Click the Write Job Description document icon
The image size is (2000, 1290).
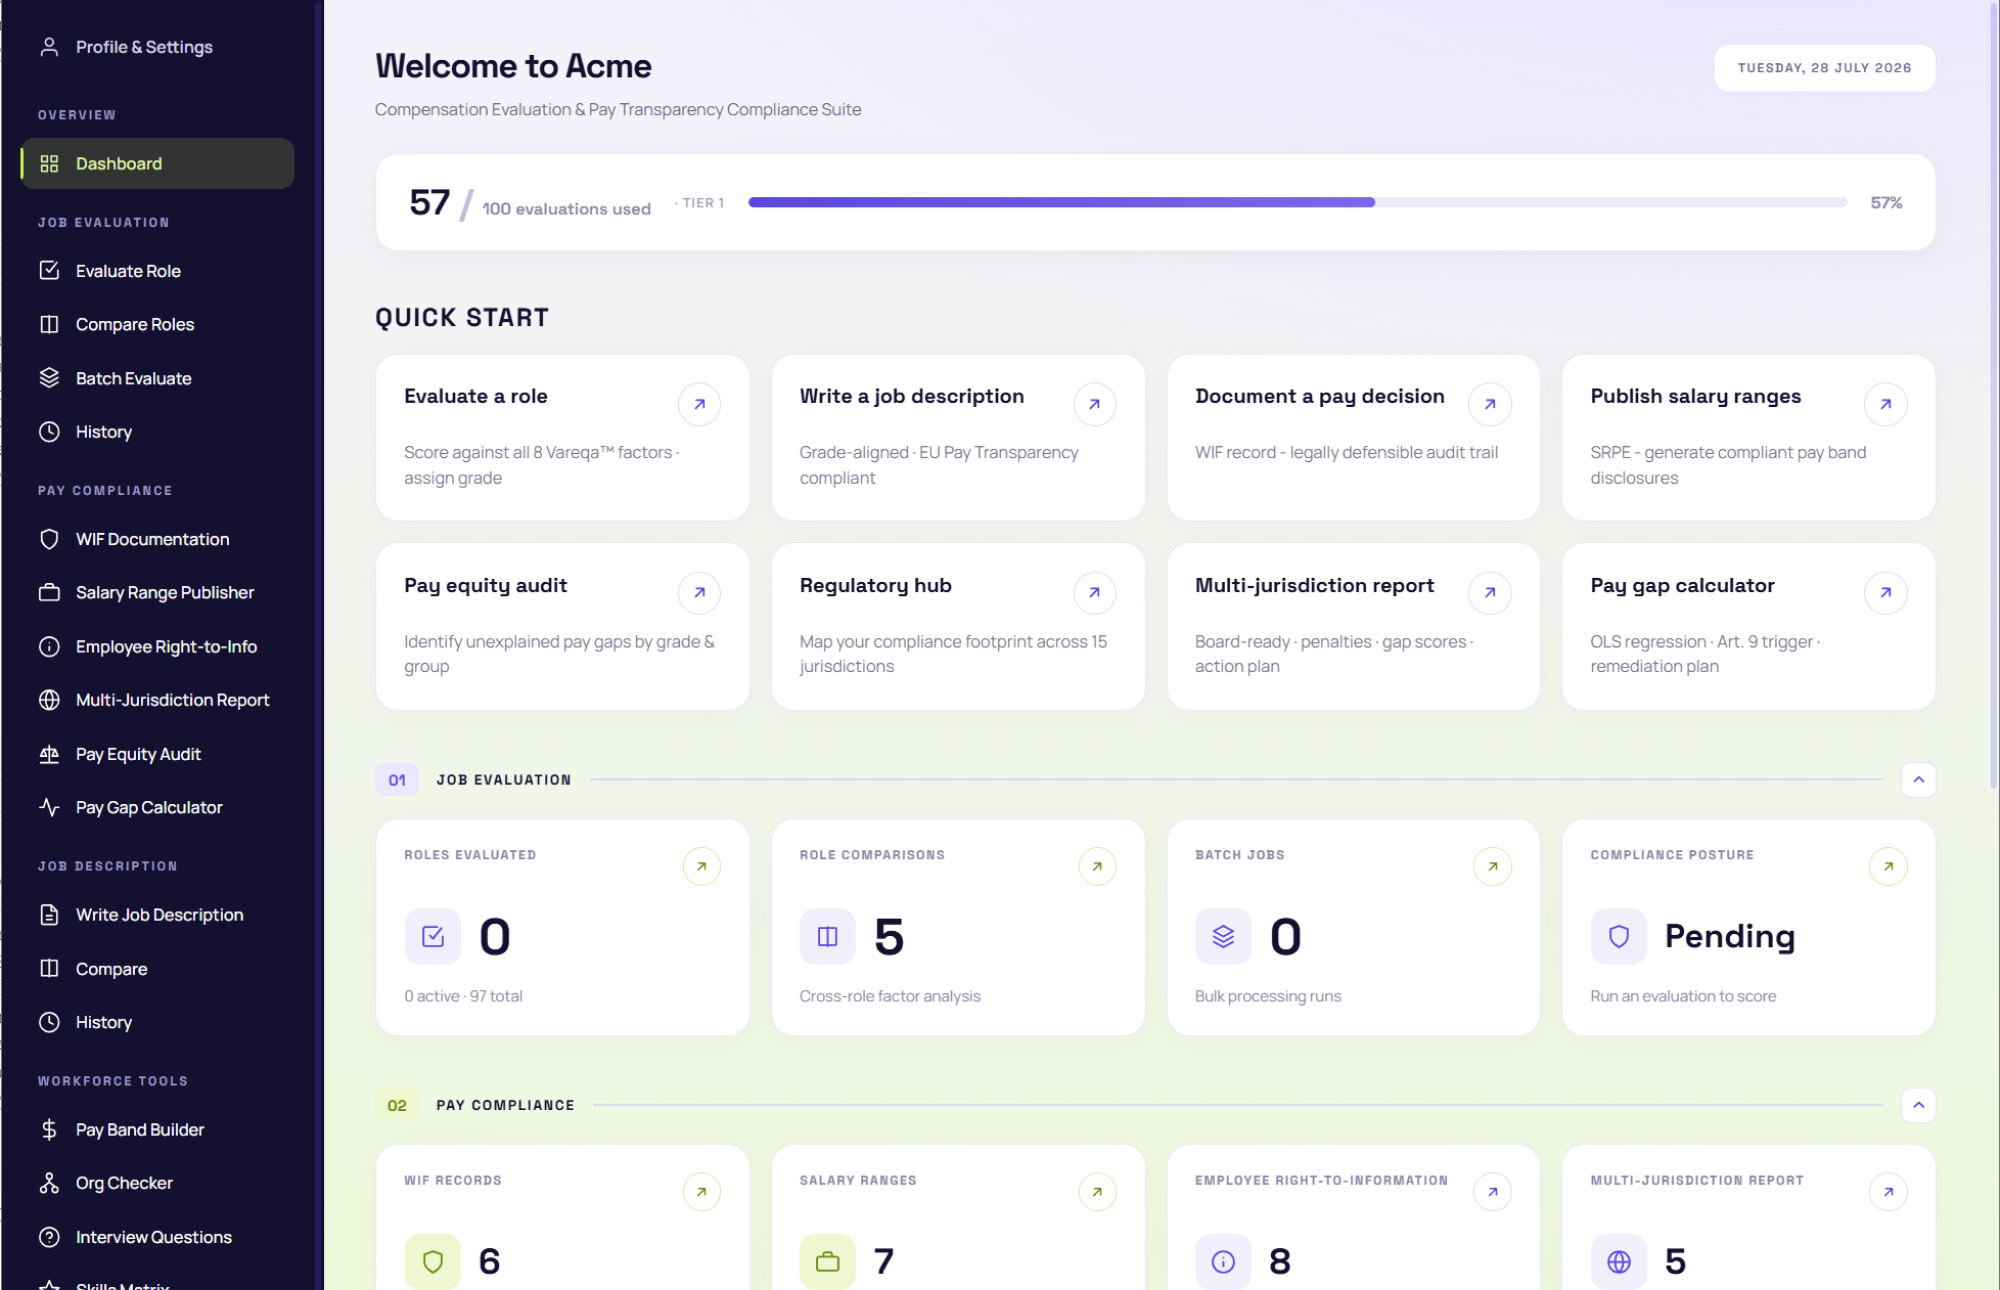tap(49, 915)
